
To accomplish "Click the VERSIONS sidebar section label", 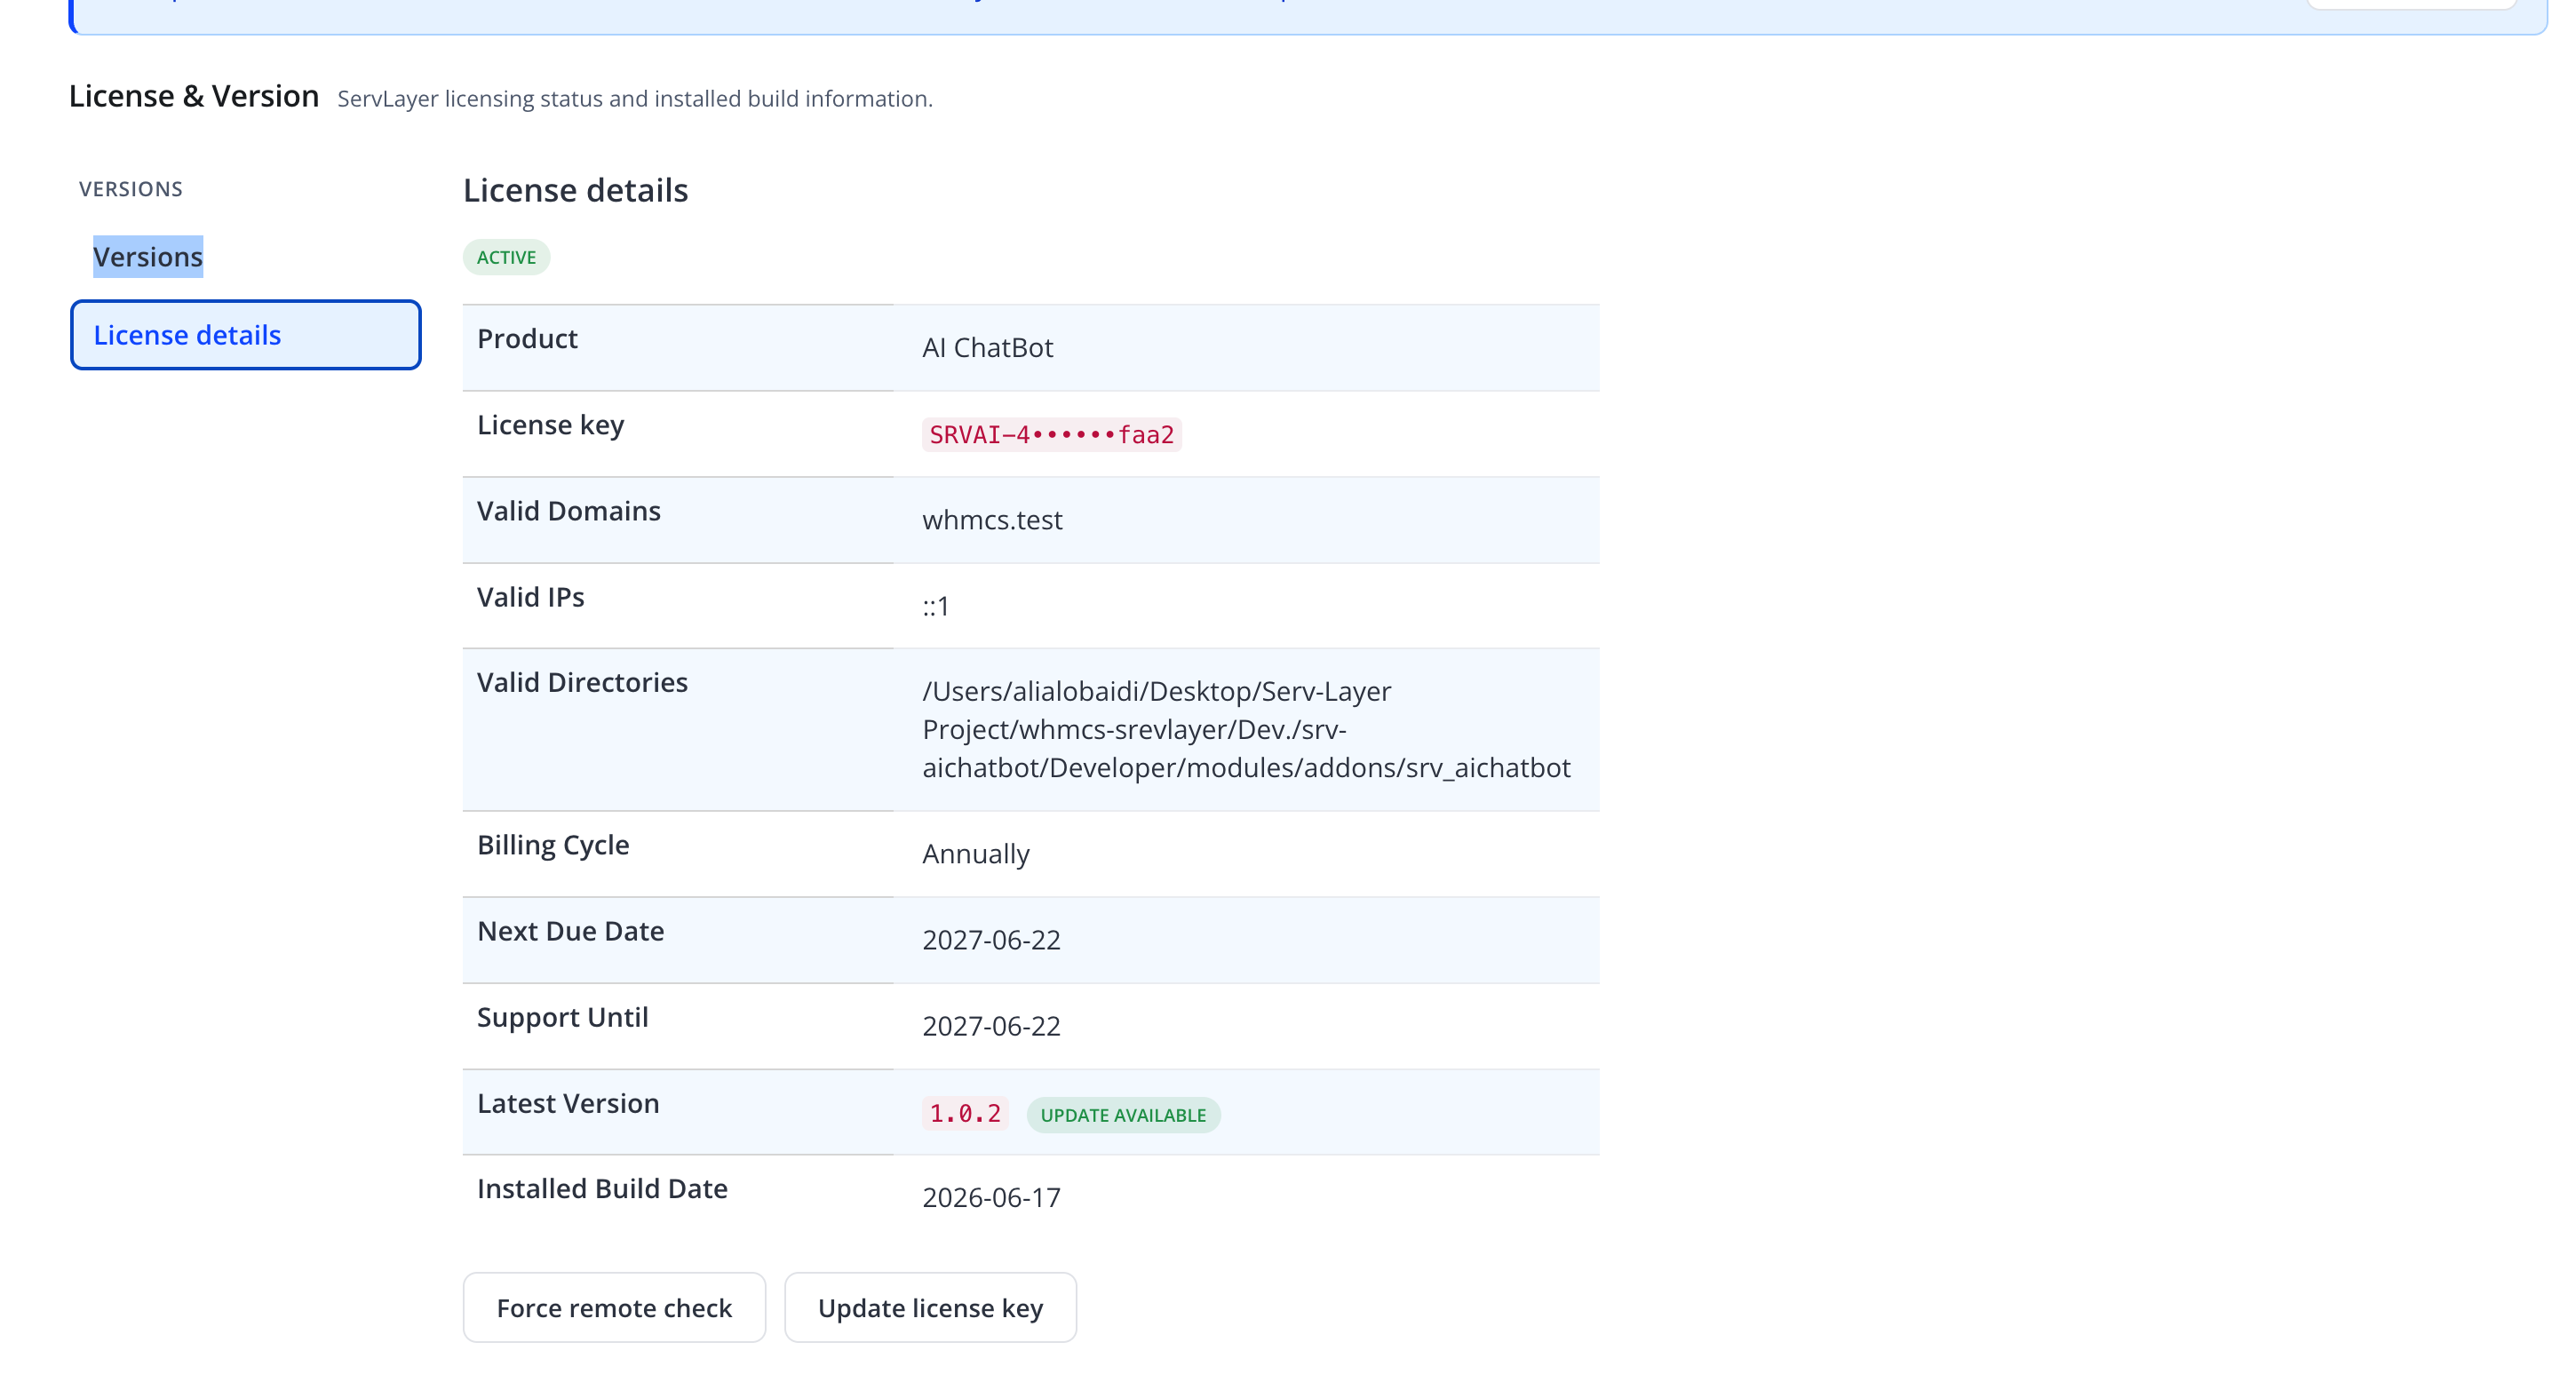I will [x=131, y=189].
